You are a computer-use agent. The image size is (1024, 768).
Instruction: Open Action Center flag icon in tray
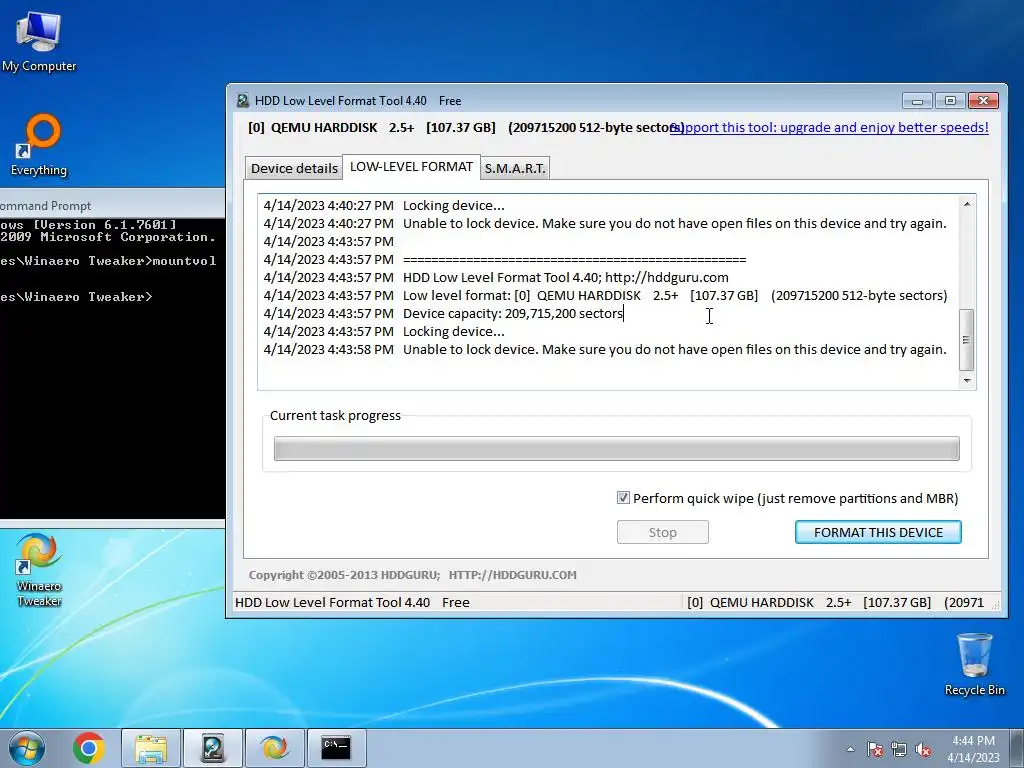click(x=875, y=749)
